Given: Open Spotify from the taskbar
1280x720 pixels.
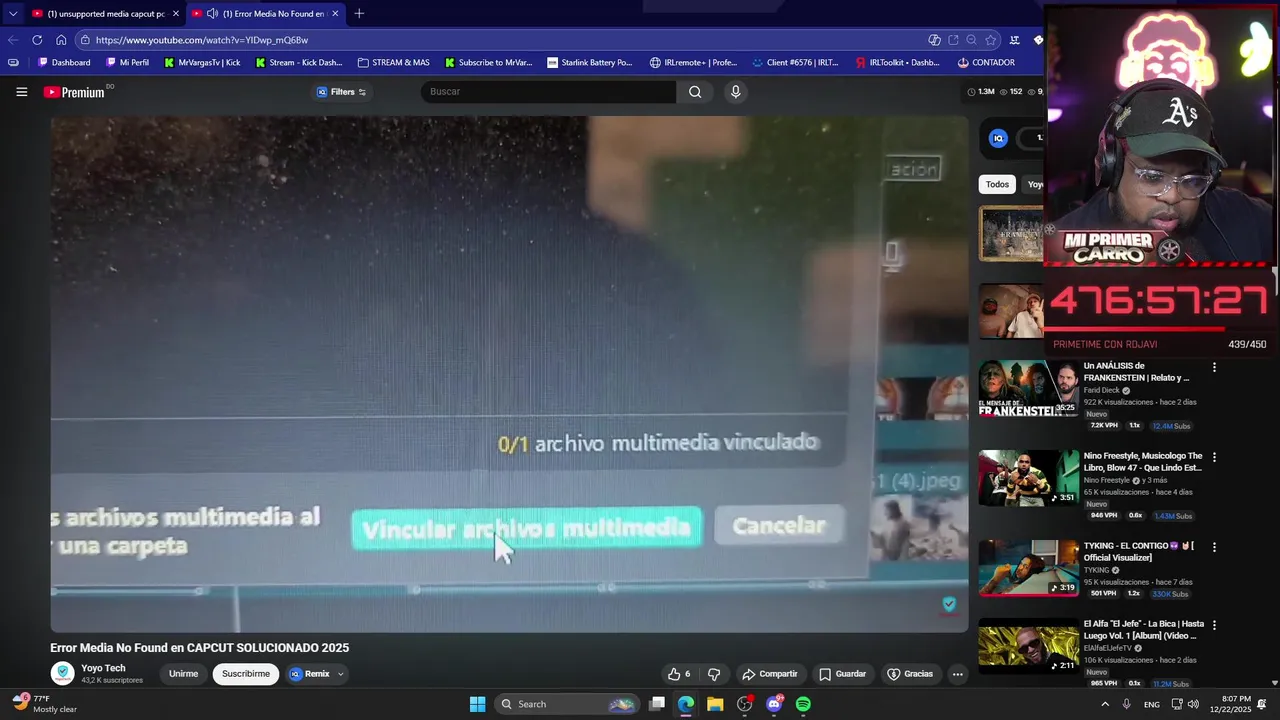Looking at the screenshot, I should 803,704.
